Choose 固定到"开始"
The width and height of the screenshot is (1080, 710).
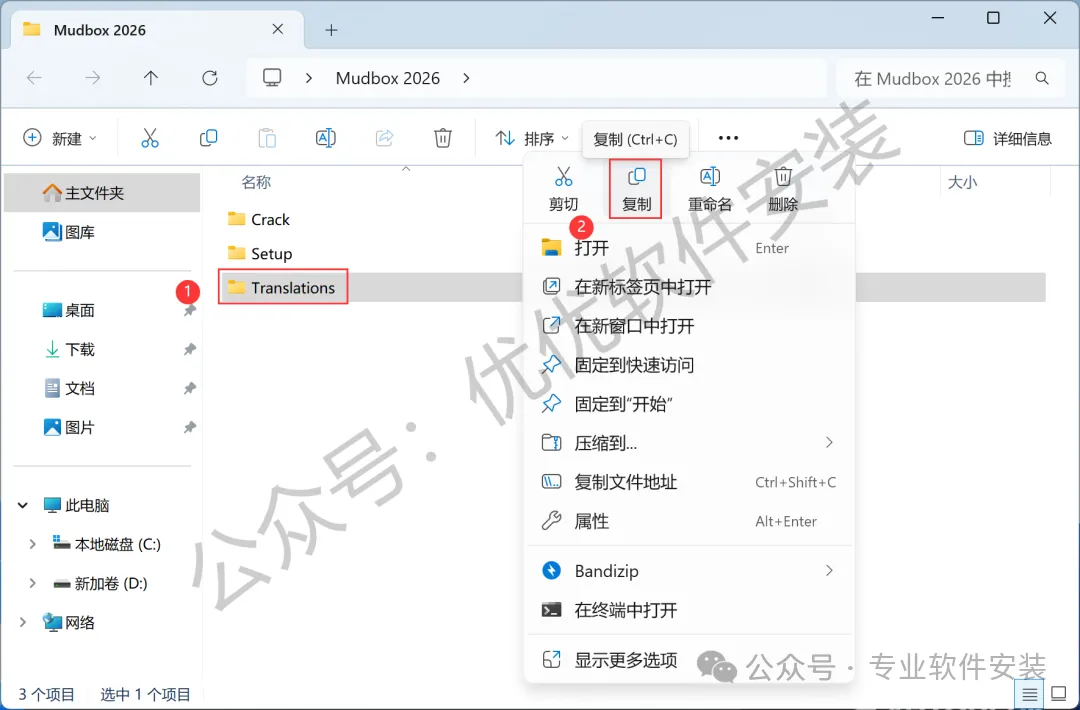click(x=689, y=404)
